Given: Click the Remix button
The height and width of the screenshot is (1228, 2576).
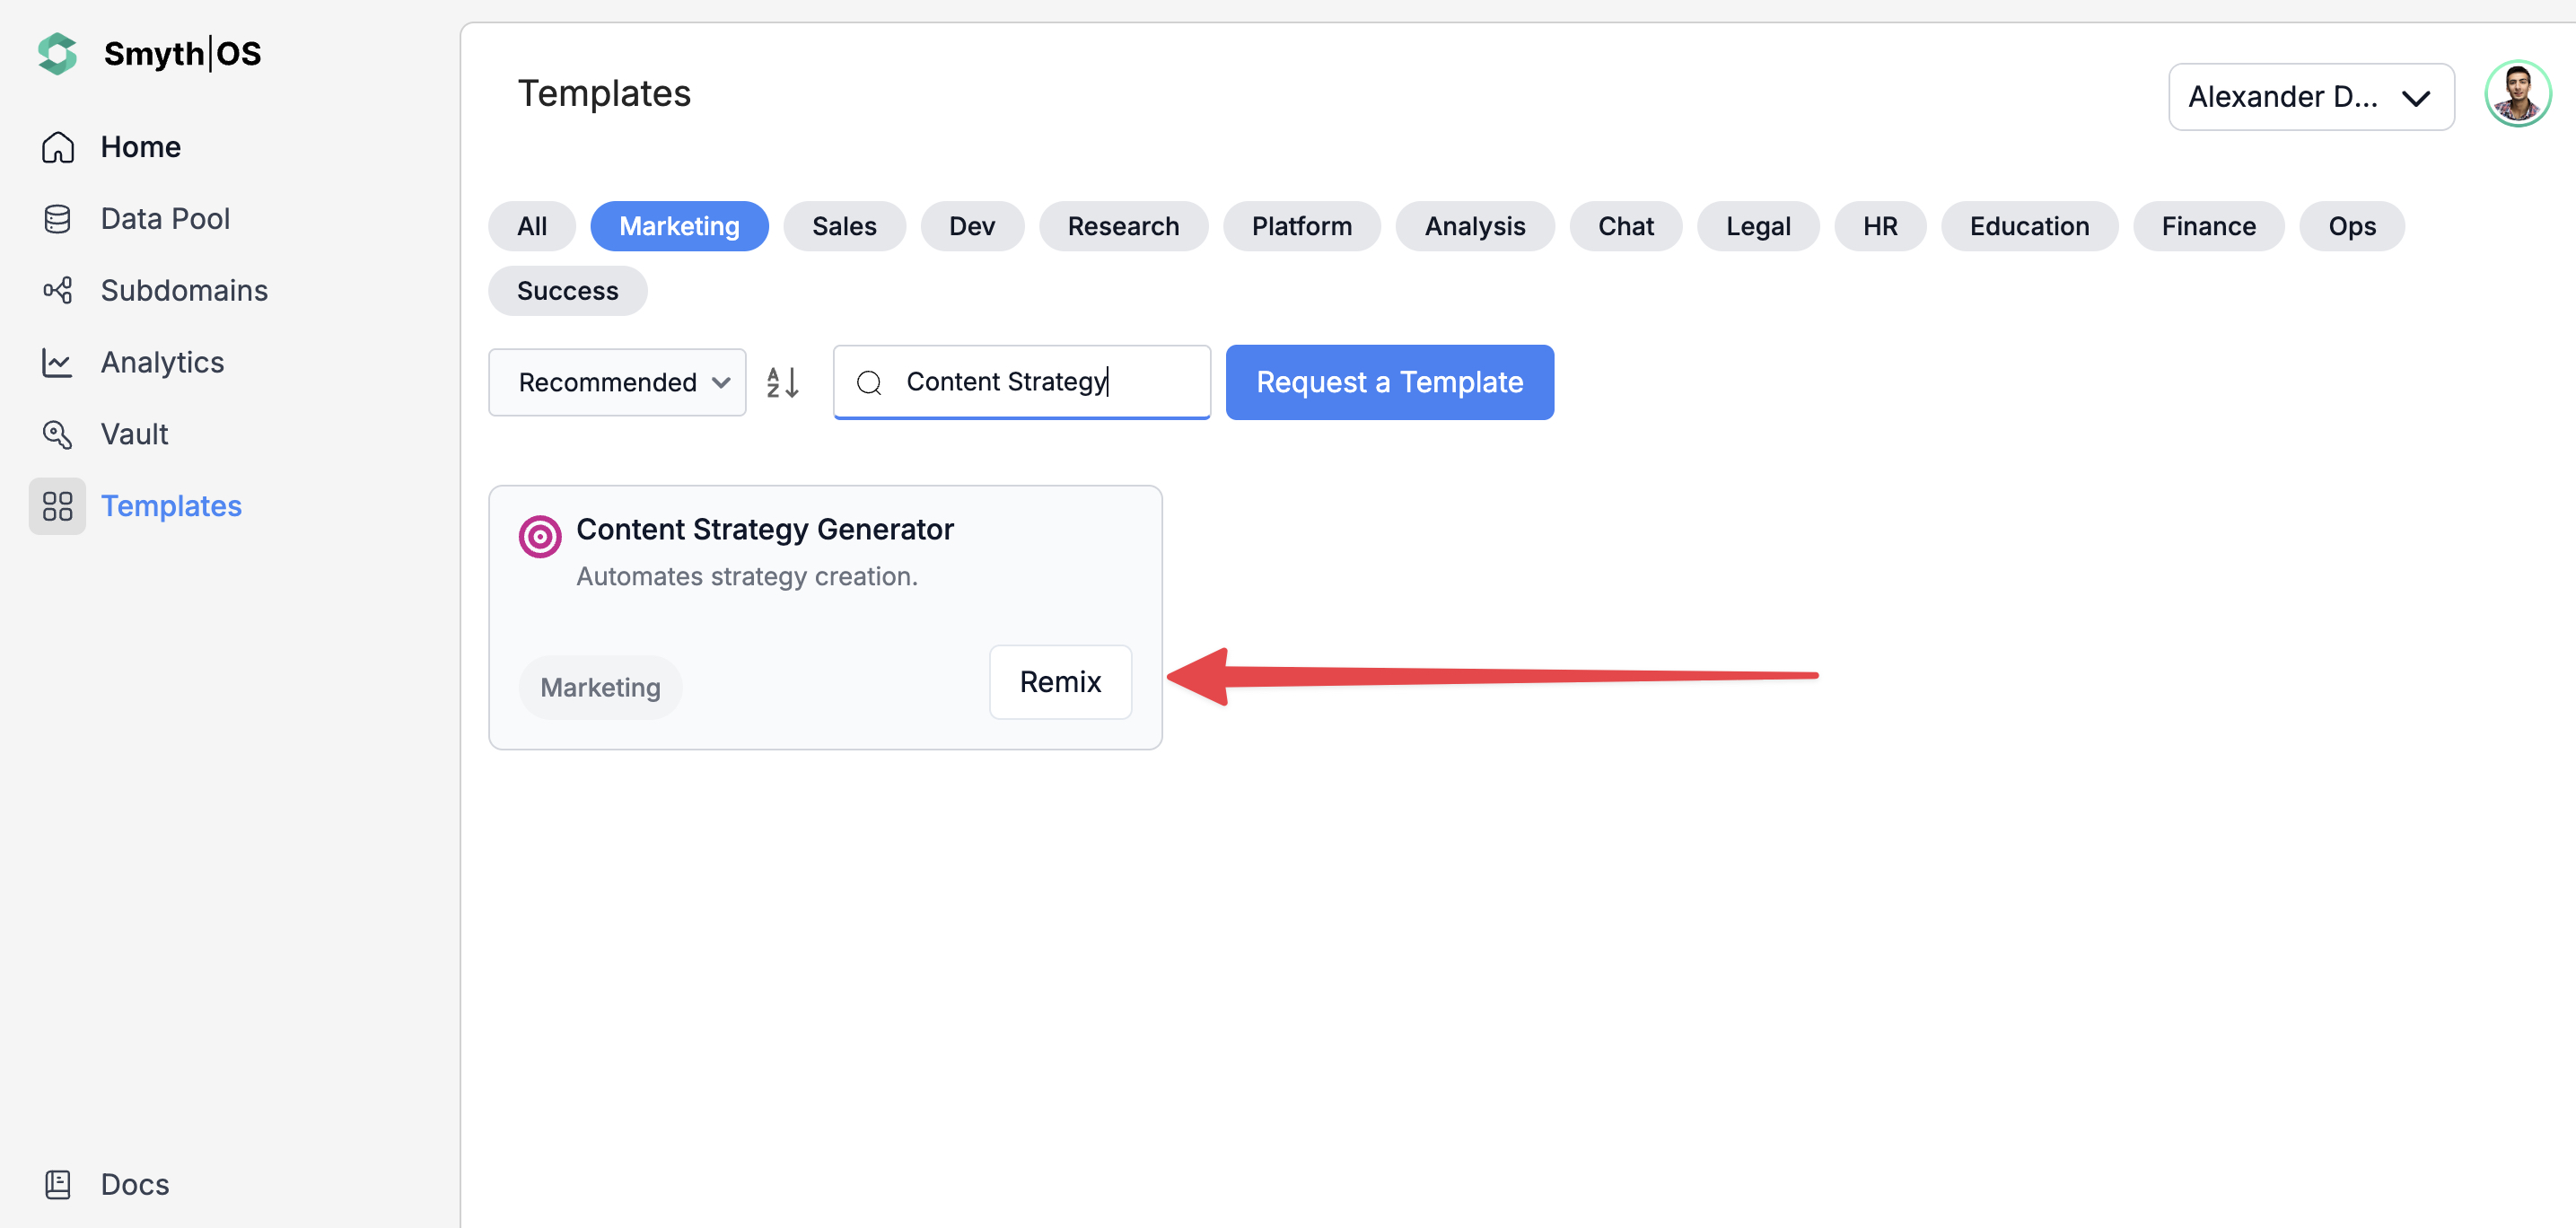Looking at the screenshot, I should click(1059, 682).
